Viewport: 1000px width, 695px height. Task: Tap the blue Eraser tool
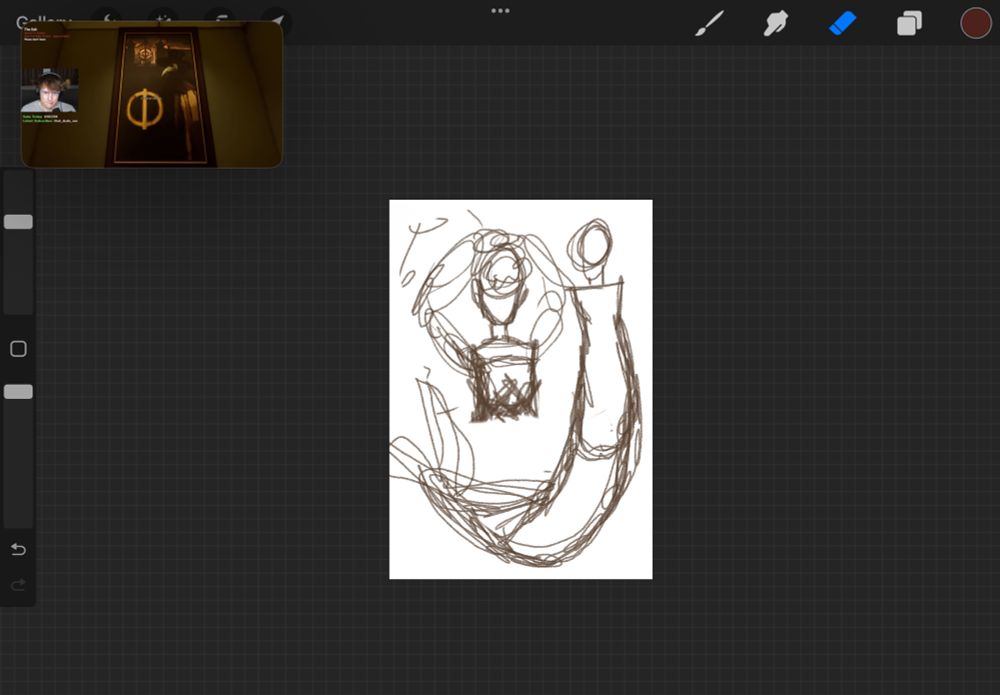(x=843, y=23)
